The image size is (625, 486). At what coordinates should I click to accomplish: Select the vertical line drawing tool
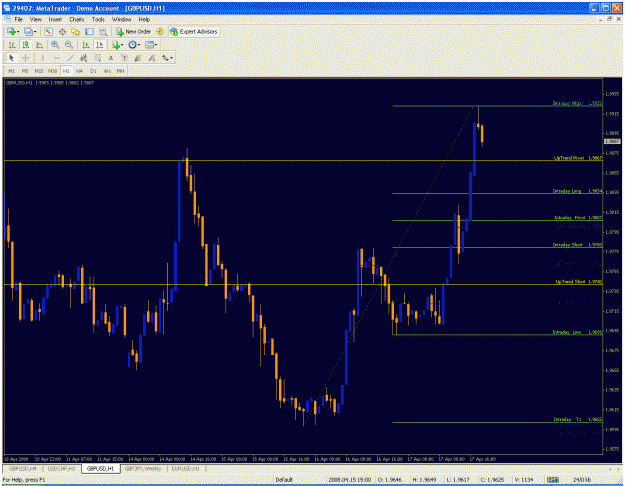coord(42,58)
